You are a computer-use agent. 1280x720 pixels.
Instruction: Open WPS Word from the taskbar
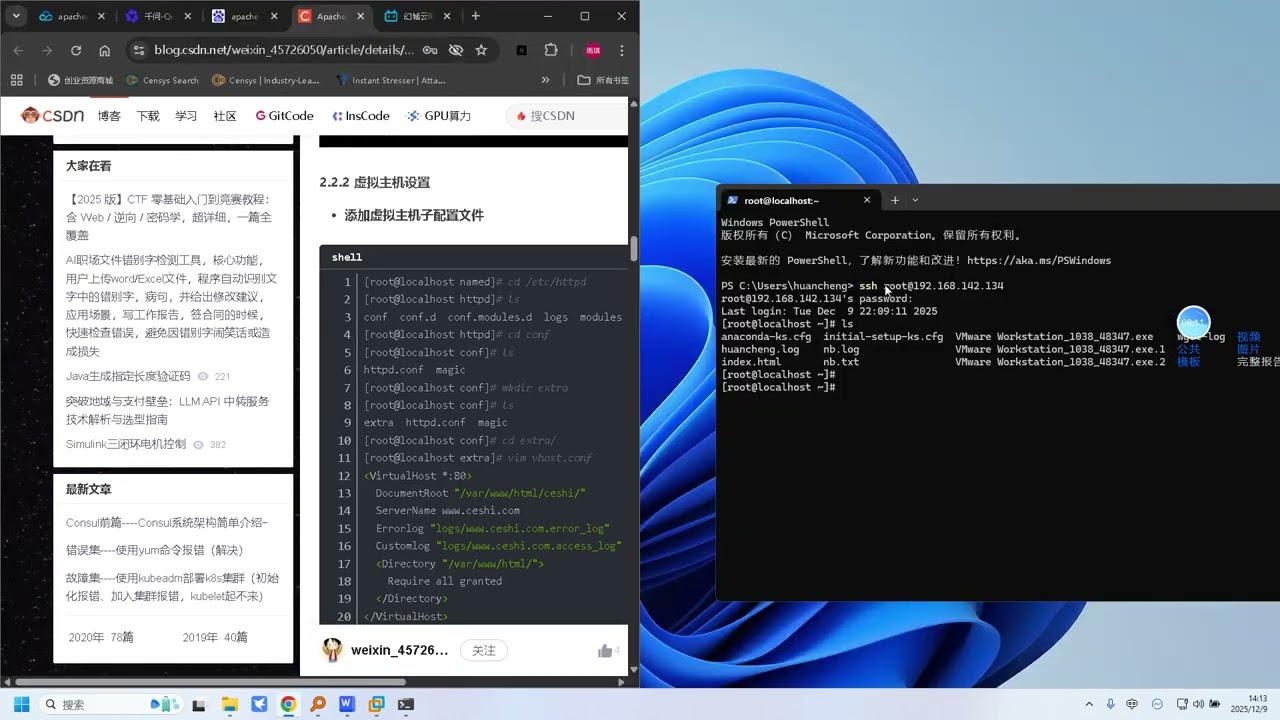click(x=347, y=704)
